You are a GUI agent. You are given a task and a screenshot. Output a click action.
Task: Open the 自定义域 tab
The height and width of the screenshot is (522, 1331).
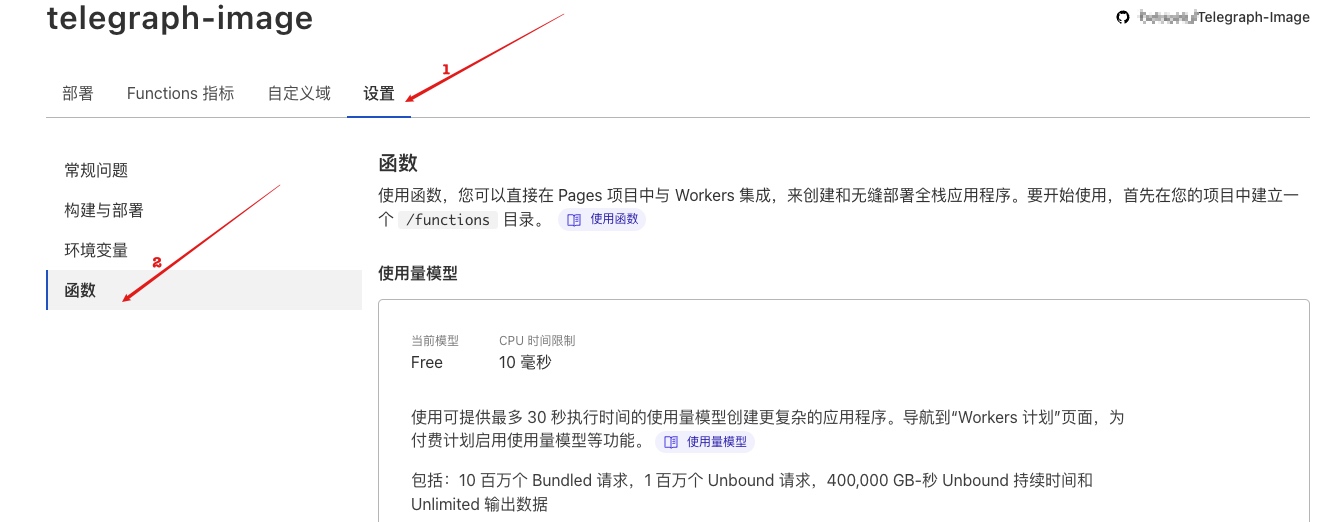pyautogui.click(x=299, y=94)
